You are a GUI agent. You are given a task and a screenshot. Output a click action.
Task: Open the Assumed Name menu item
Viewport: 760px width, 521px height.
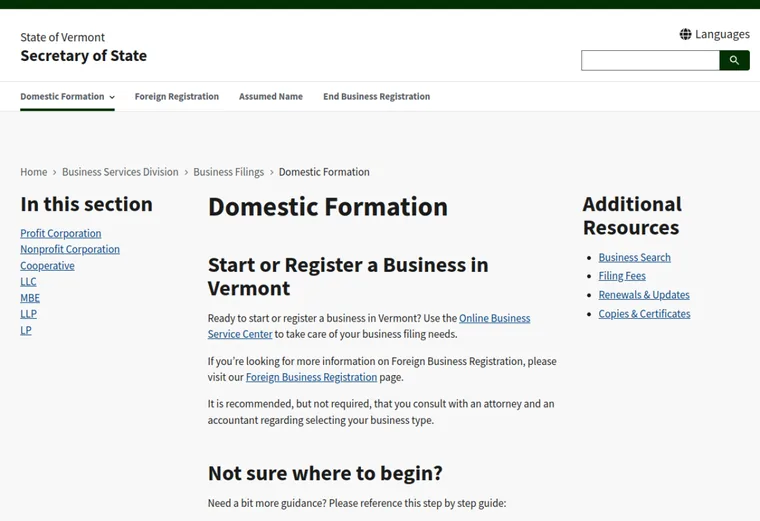click(x=270, y=96)
